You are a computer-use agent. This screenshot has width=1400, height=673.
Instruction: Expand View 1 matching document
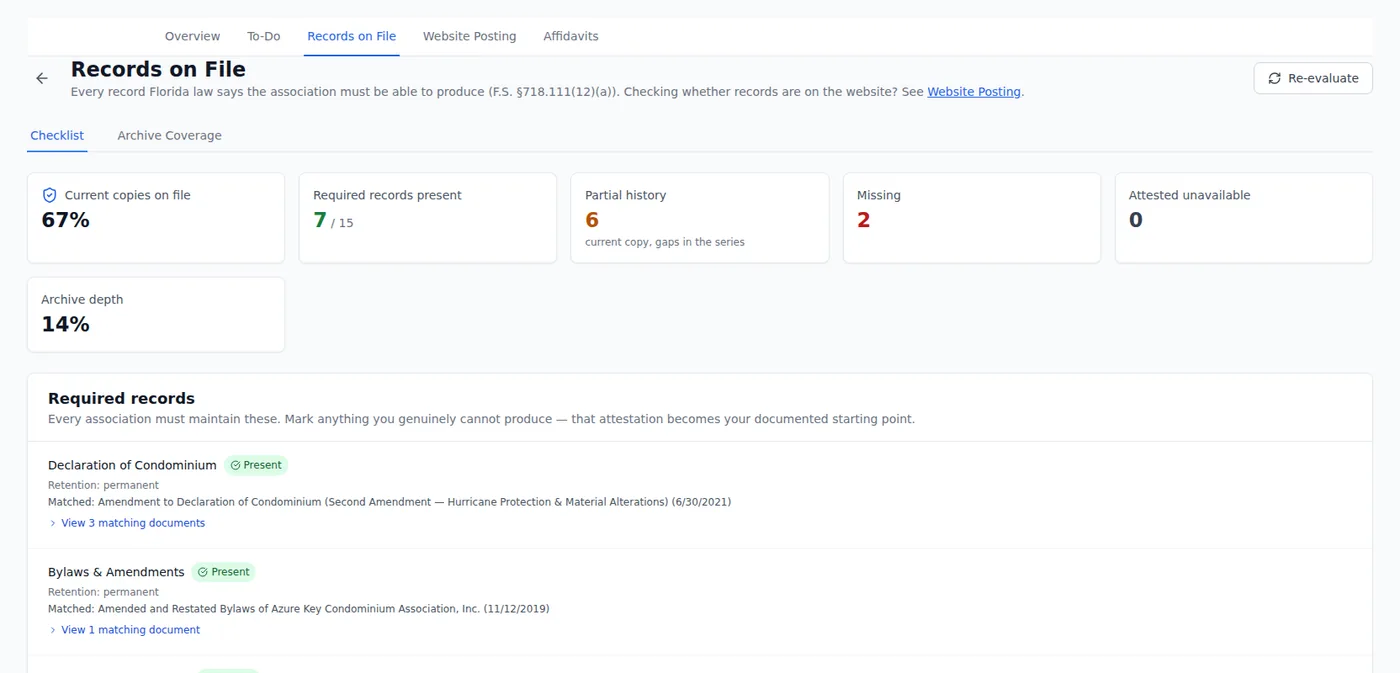[x=124, y=630]
